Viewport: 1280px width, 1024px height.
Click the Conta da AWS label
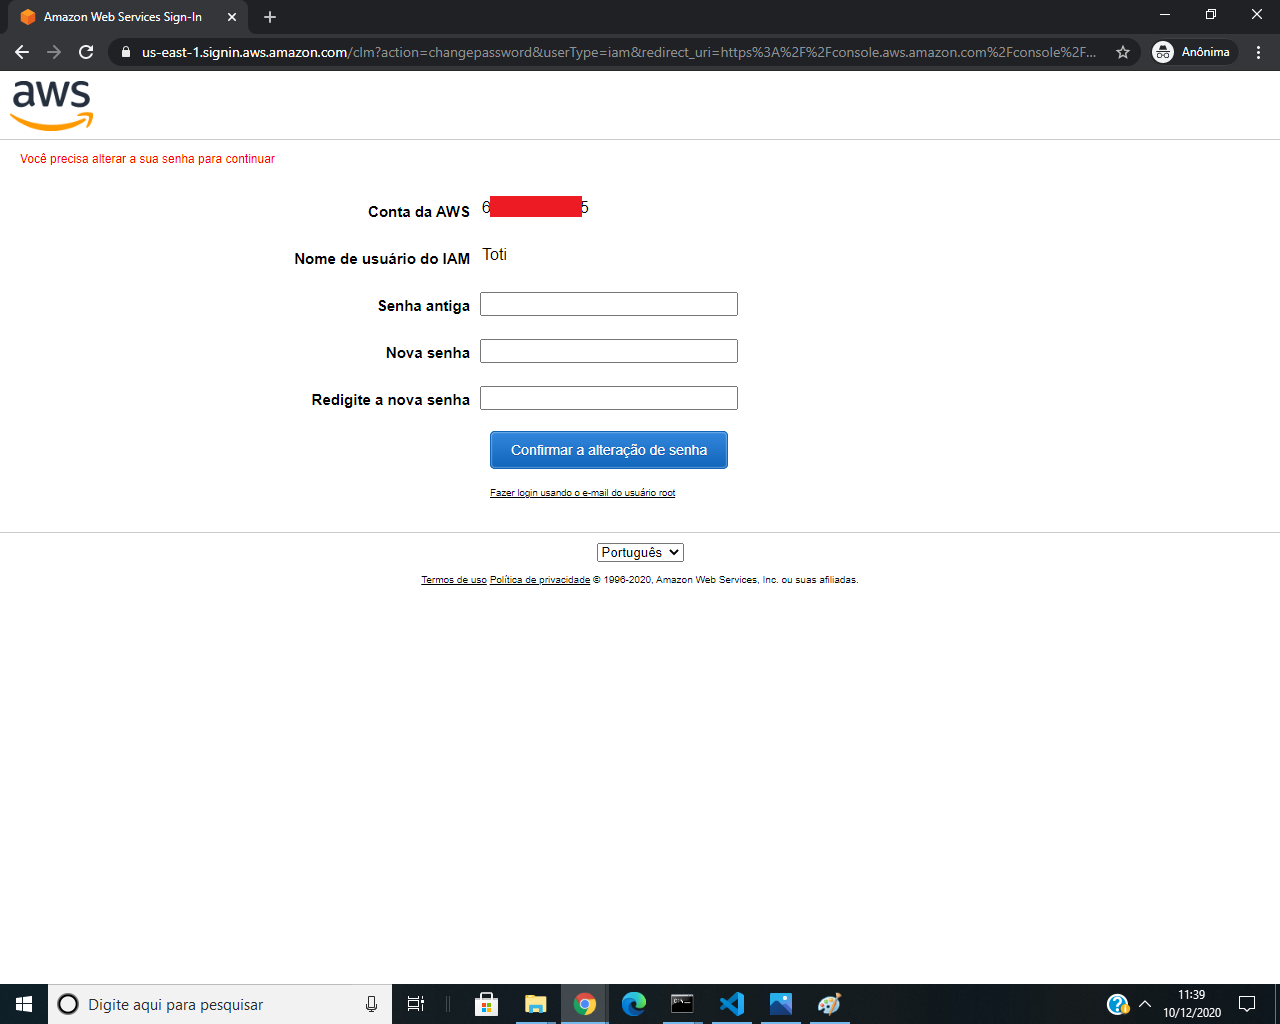pyautogui.click(x=419, y=212)
